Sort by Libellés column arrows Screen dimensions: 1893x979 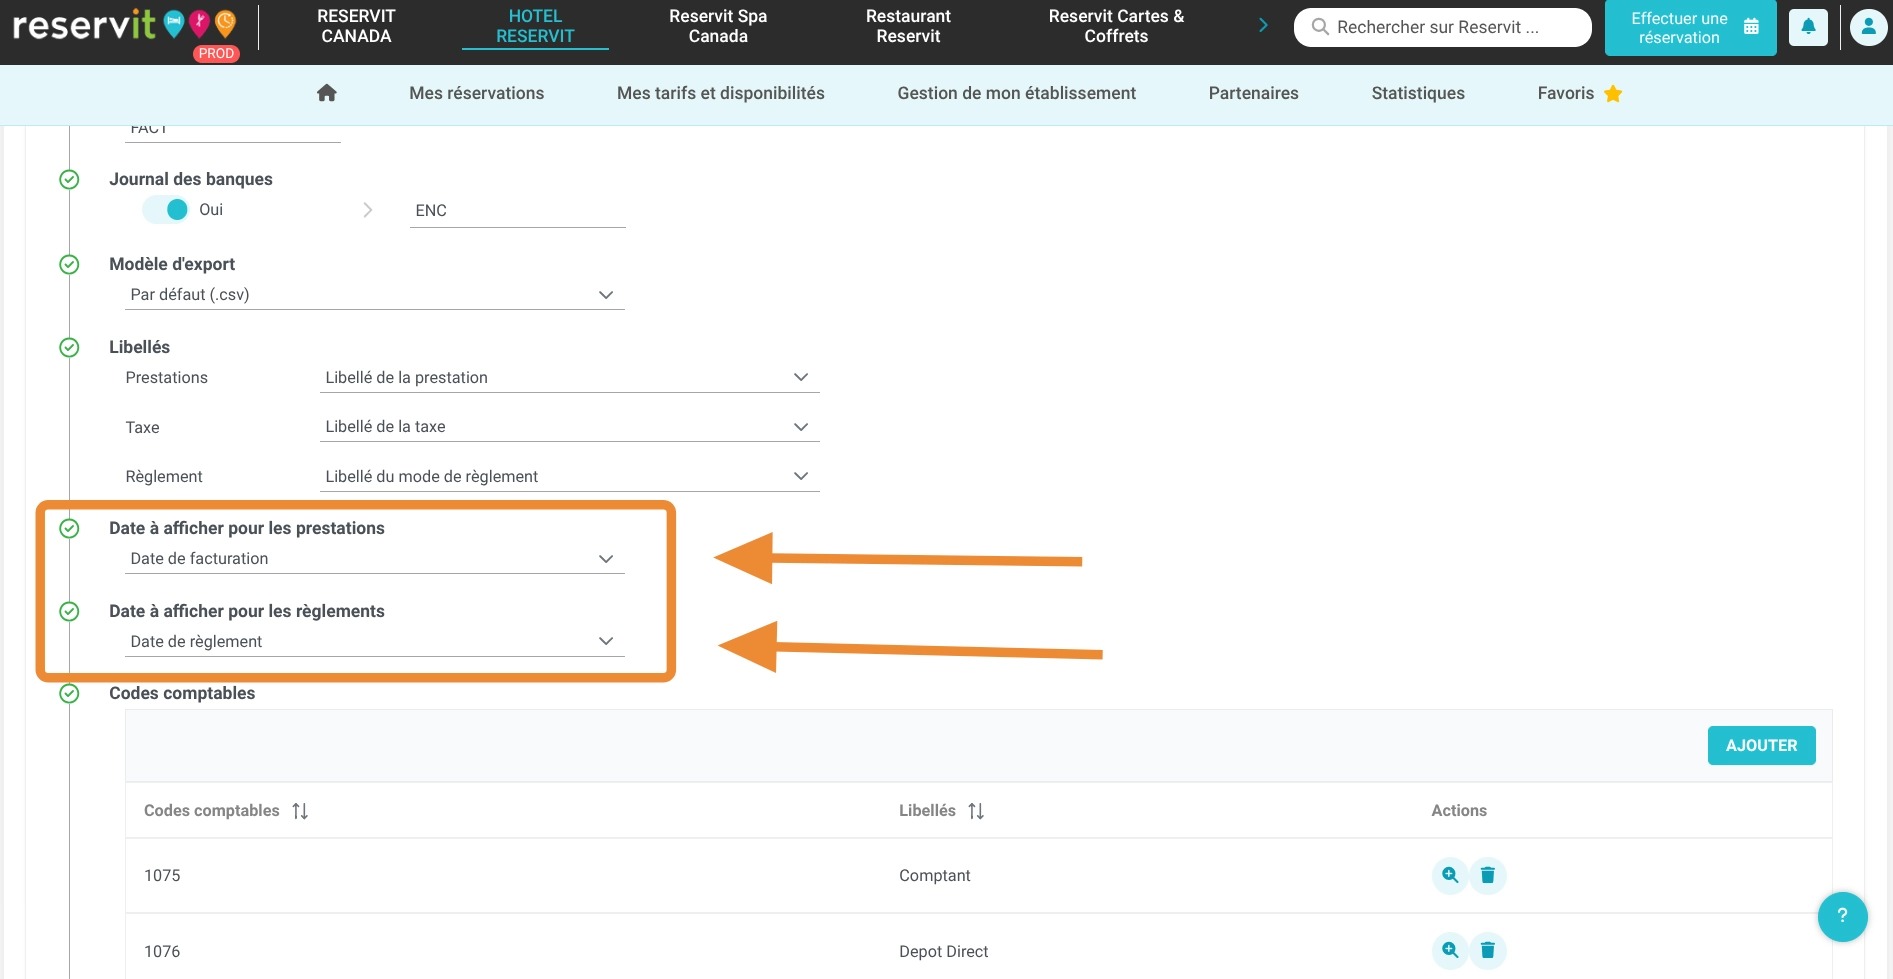pos(976,811)
